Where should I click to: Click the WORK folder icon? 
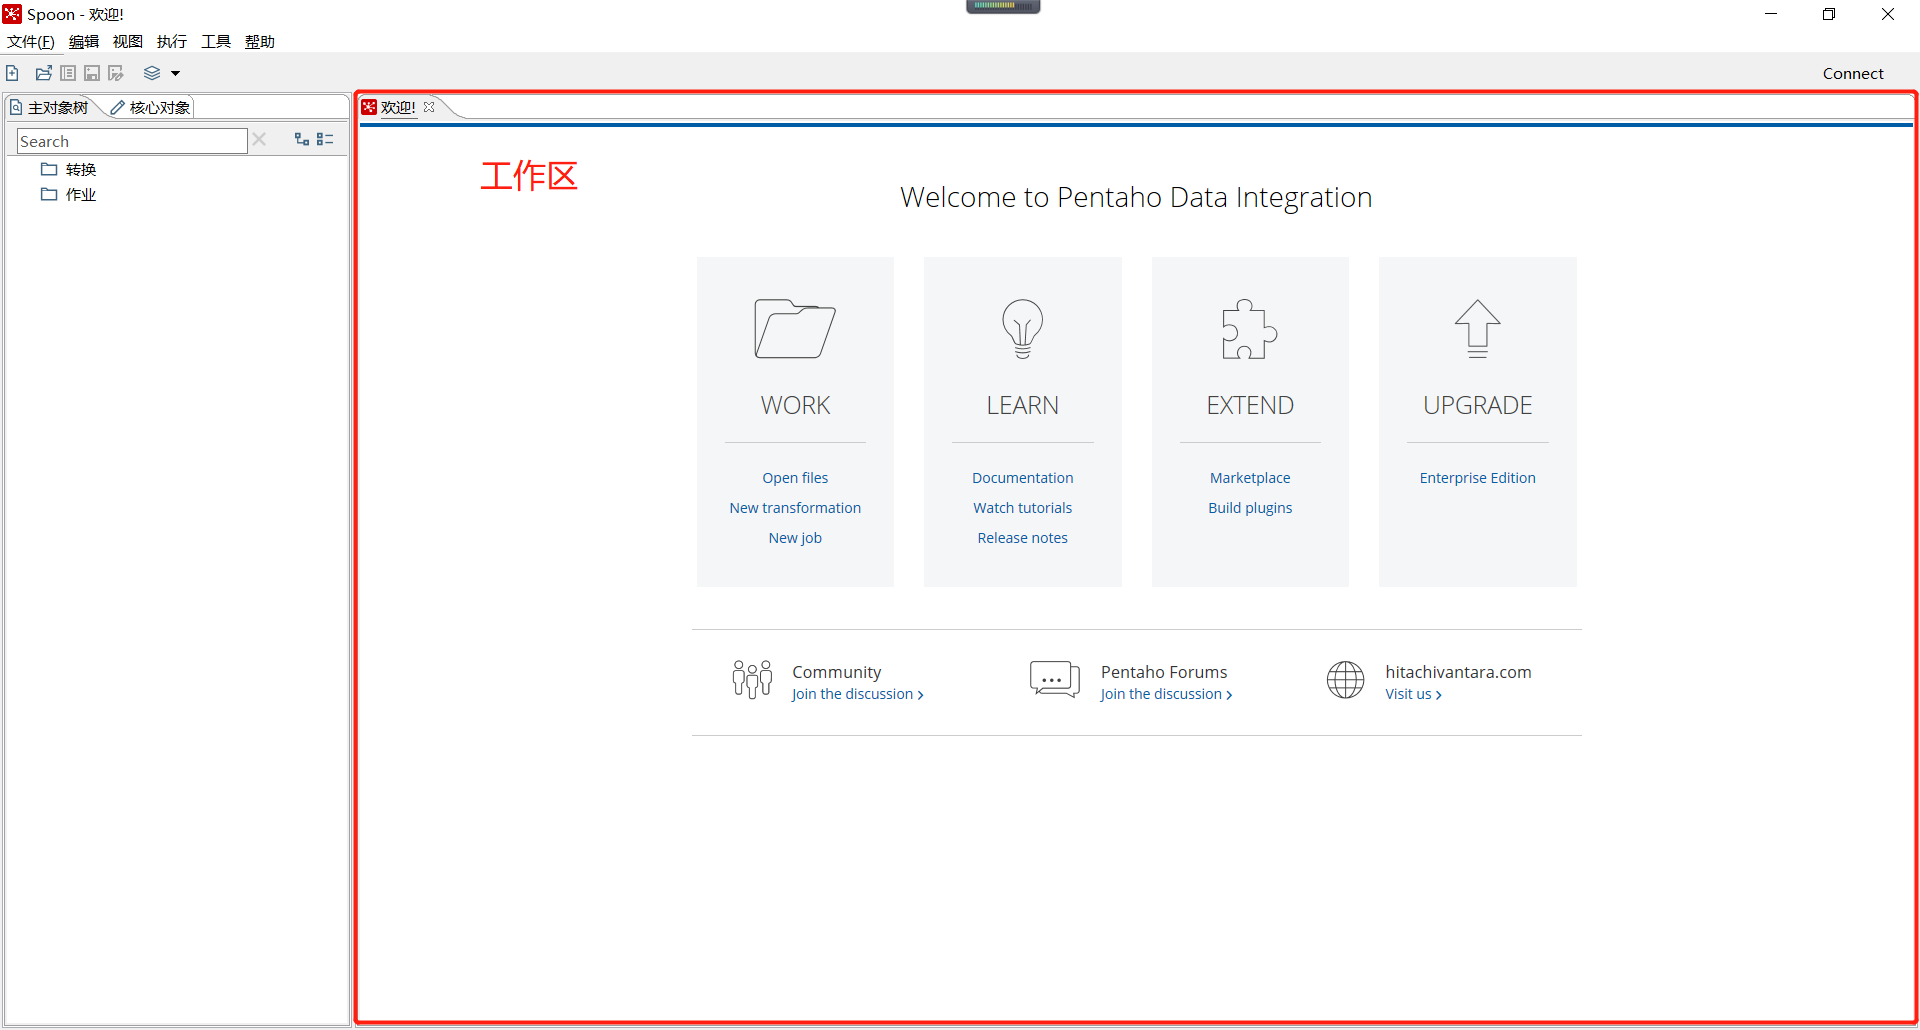click(x=795, y=328)
